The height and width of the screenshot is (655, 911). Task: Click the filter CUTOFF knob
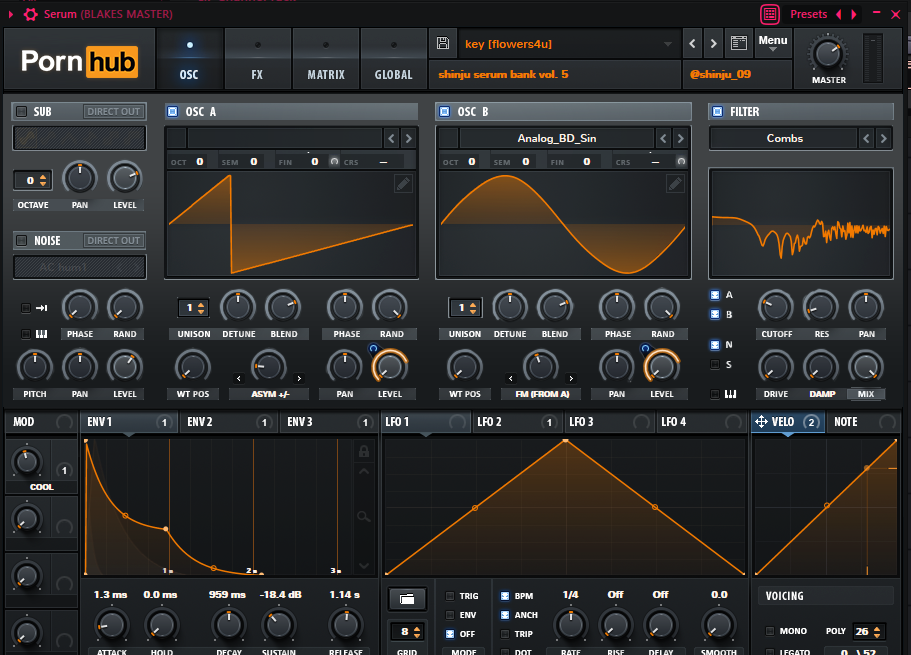click(776, 307)
